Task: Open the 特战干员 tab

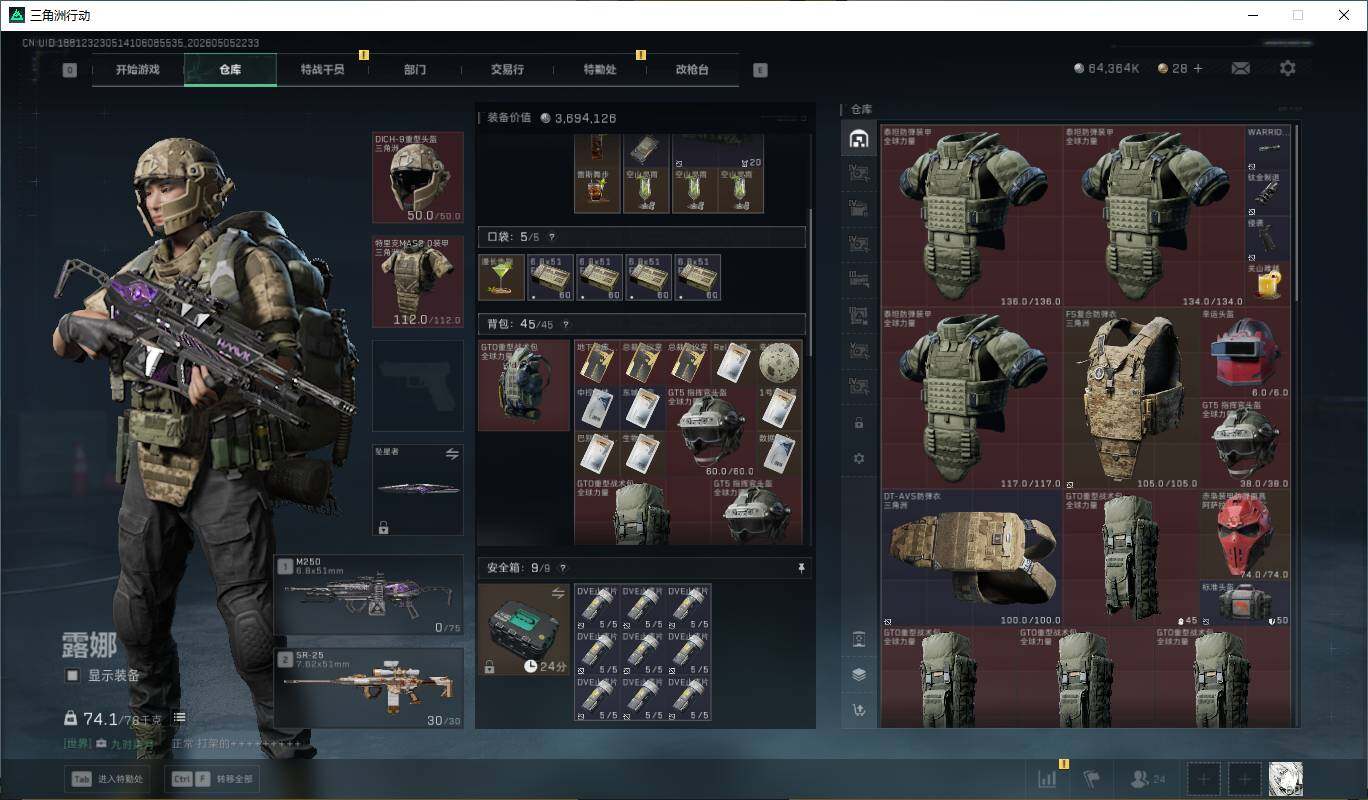Action: pos(322,70)
